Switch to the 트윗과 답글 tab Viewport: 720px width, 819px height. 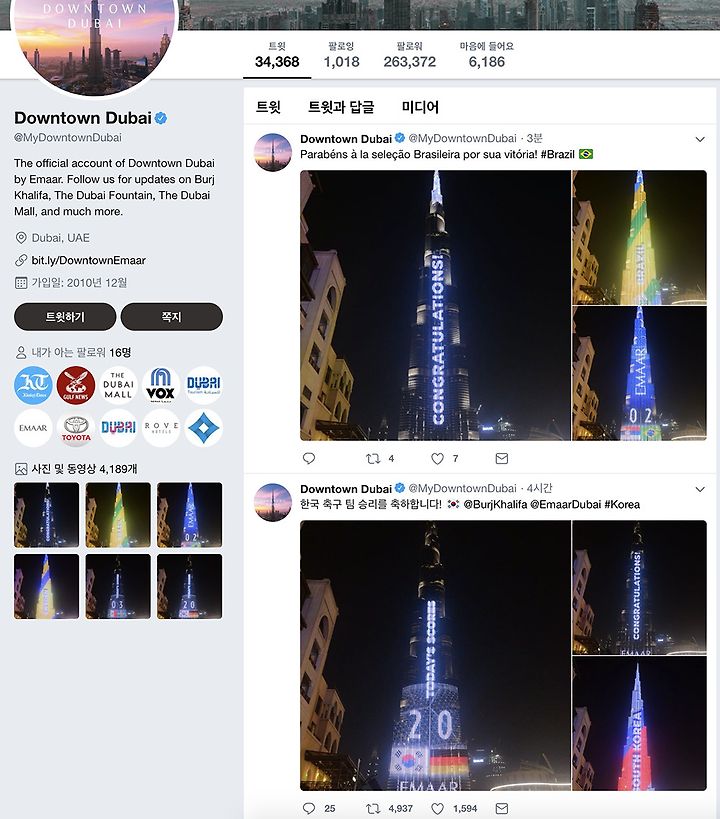(341, 107)
